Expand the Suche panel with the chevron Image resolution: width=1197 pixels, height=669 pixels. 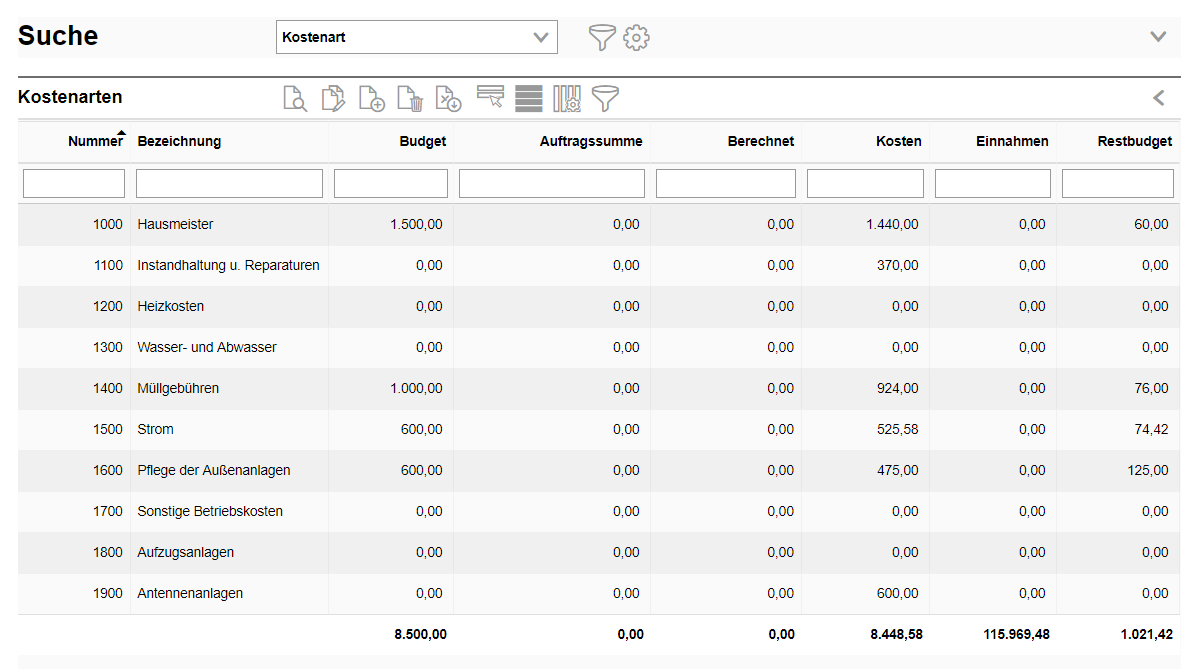1158,37
